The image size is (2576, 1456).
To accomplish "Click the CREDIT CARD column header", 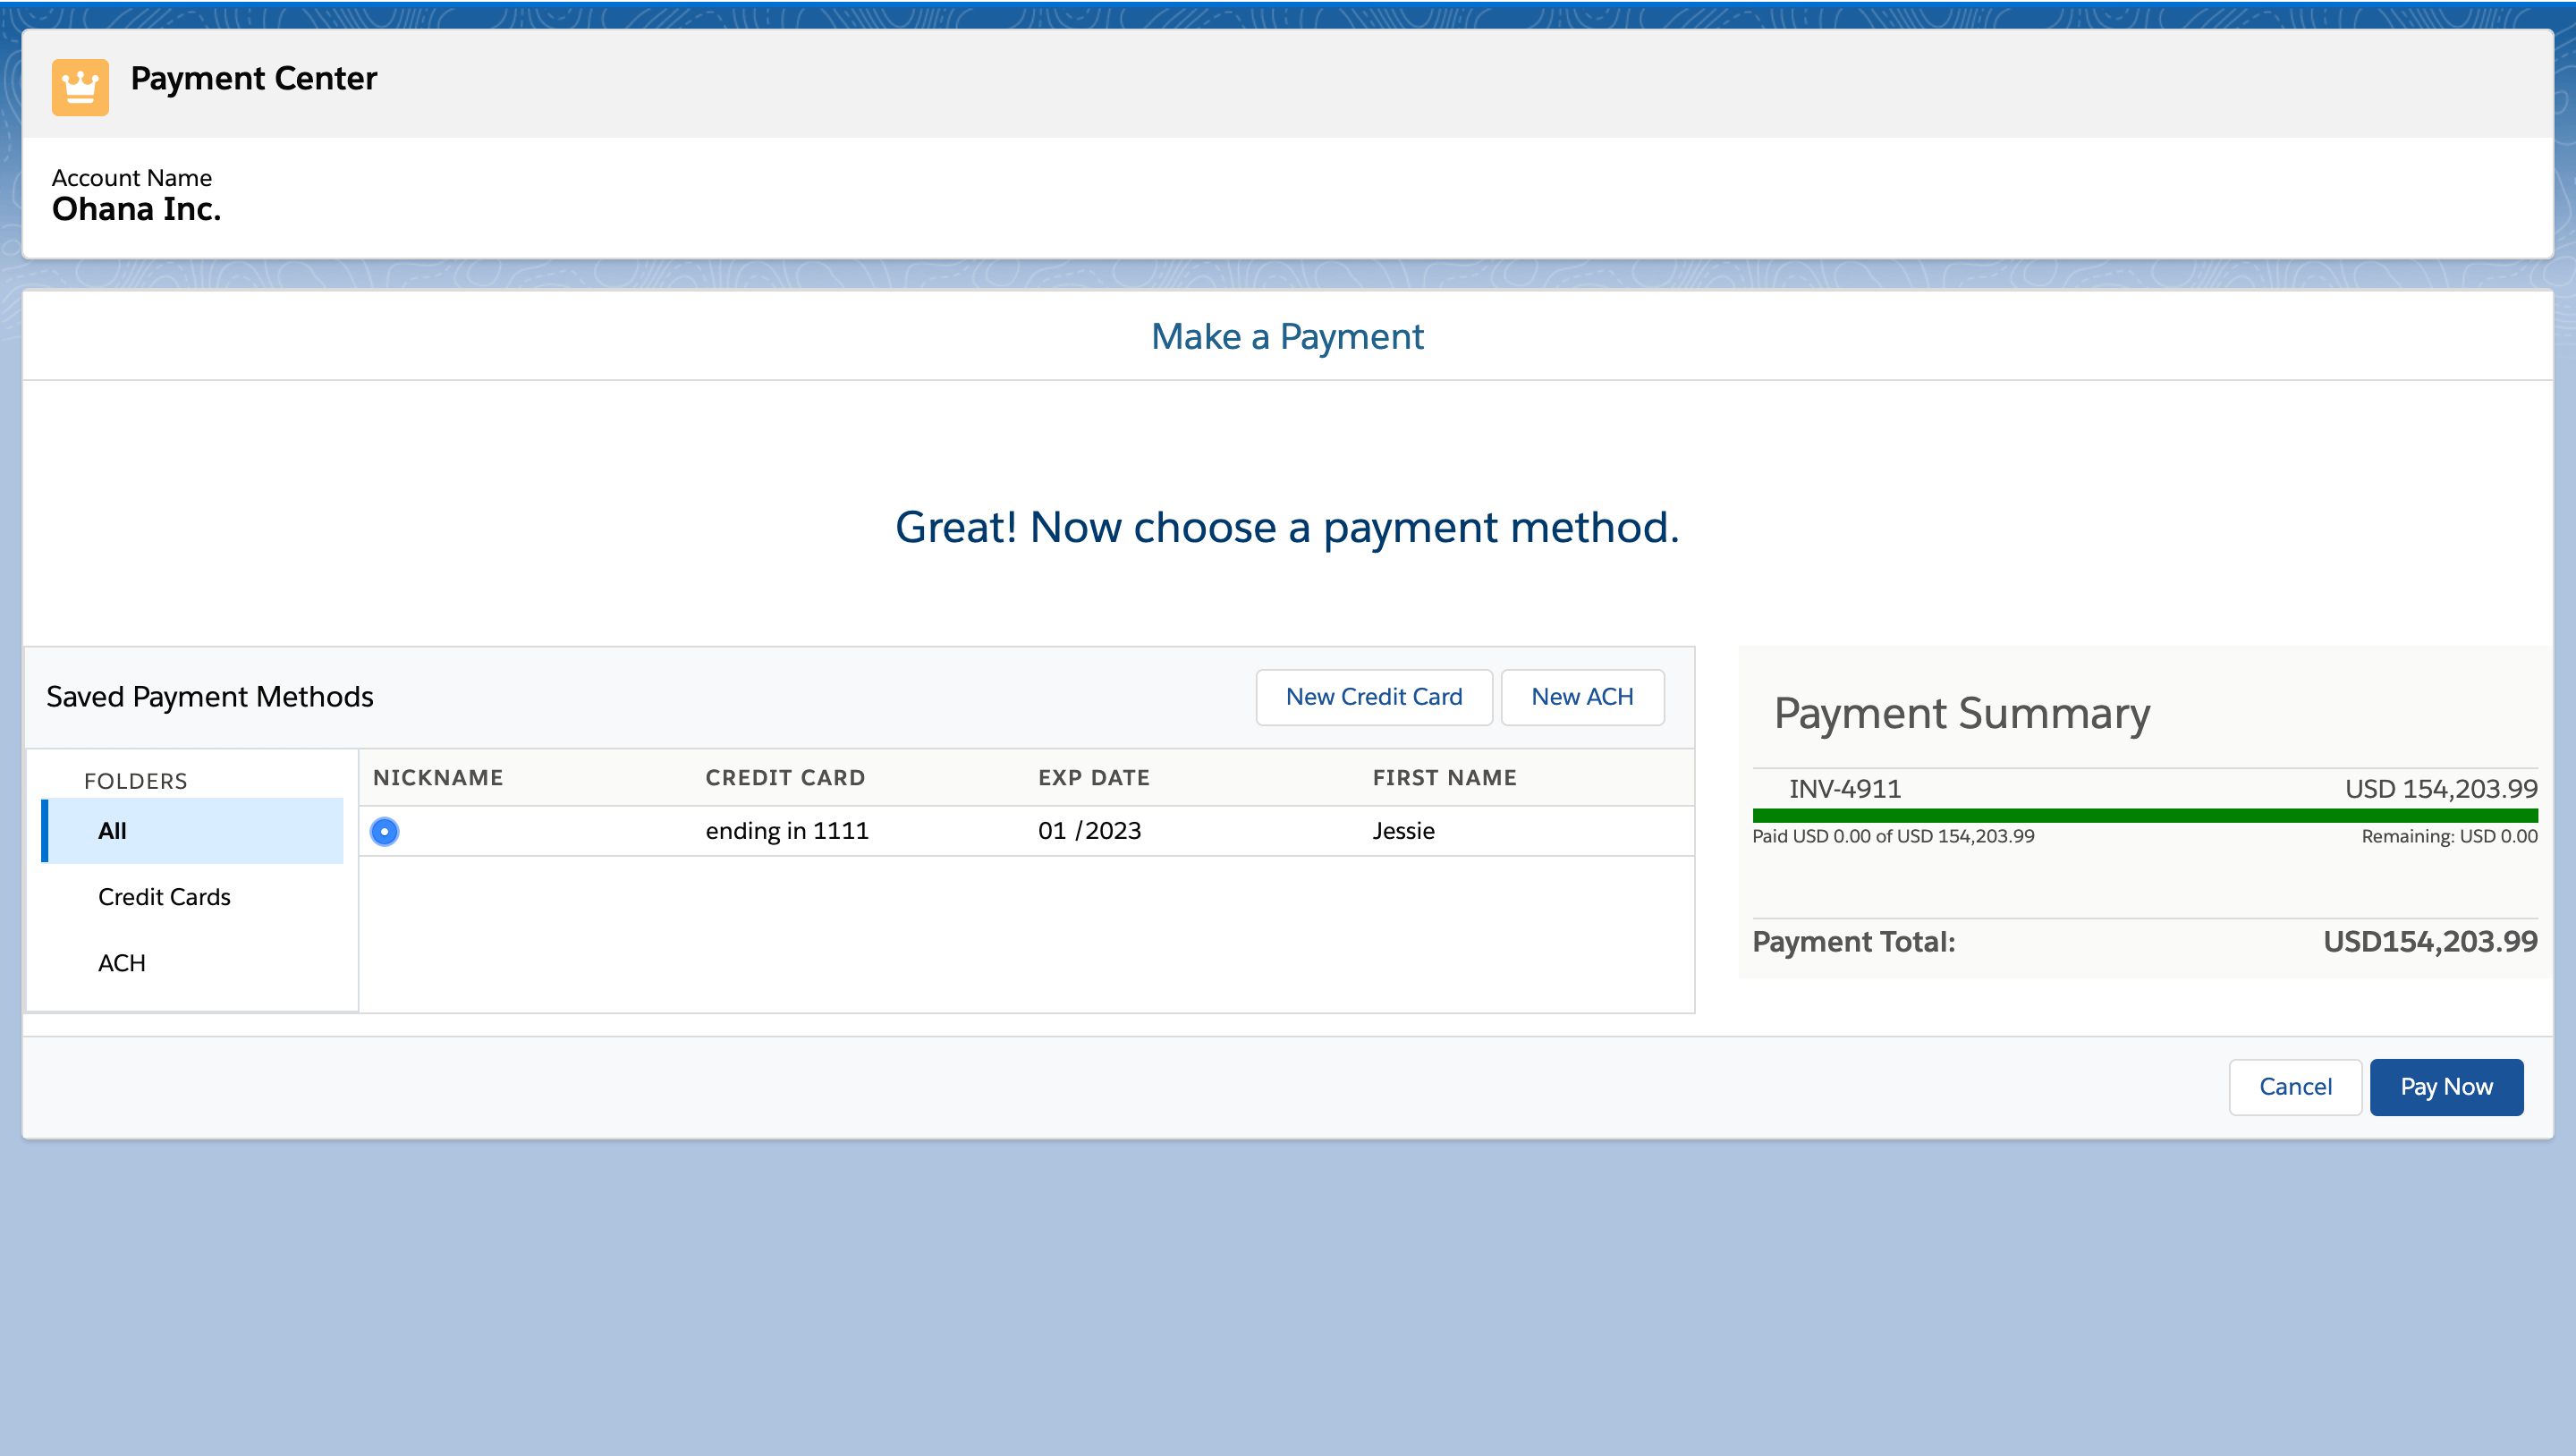I will click(x=785, y=778).
